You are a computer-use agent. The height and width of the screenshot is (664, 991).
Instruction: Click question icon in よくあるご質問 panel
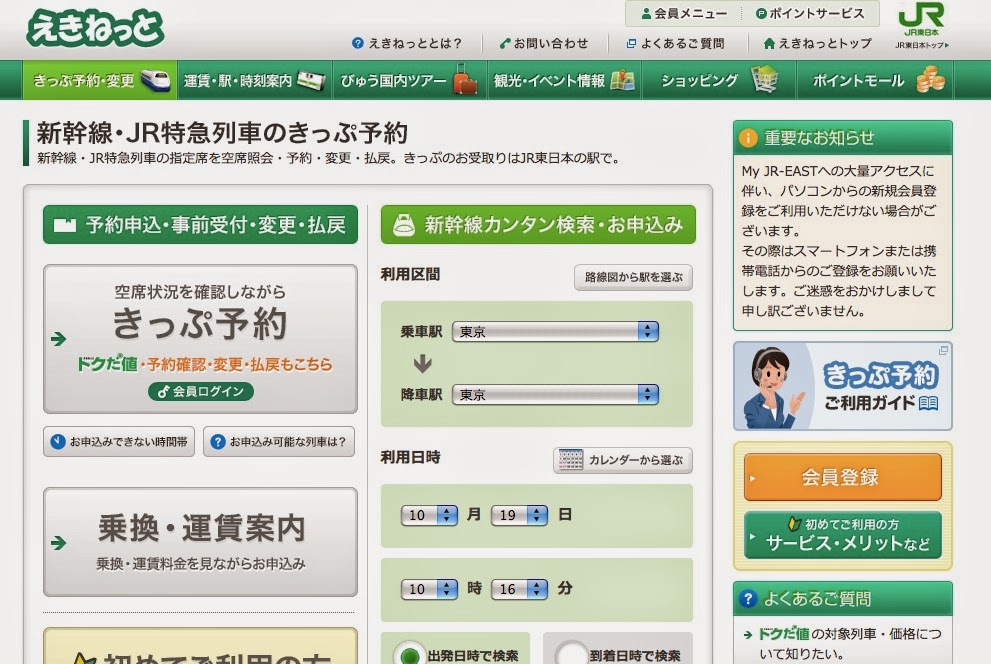click(748, 598)
